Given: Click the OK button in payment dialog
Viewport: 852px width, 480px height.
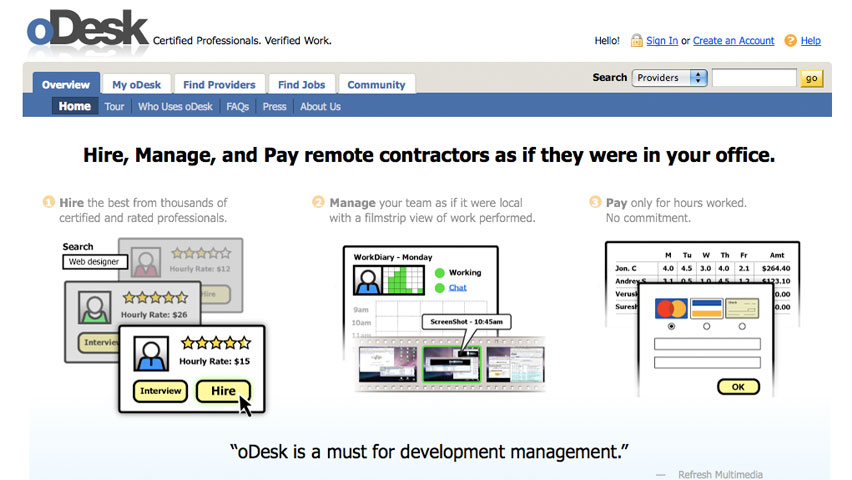Looking at the screenshot, I should tap(738, 387).
